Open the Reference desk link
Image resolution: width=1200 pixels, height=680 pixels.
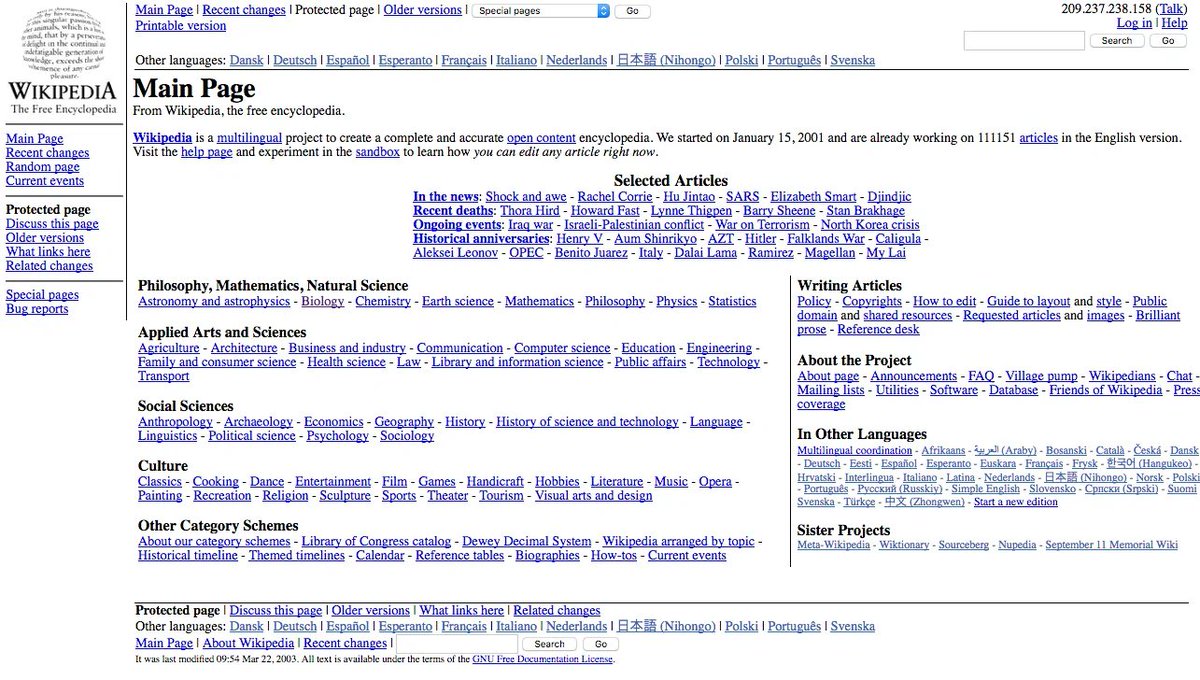[x=878, y=329]
